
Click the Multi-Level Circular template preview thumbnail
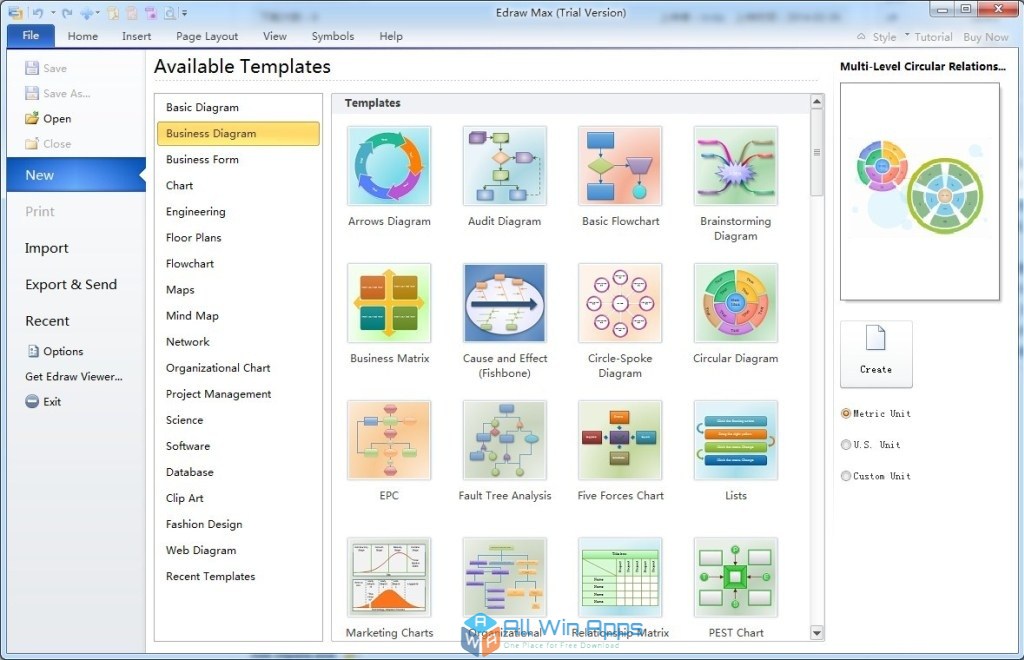point(920,191)
